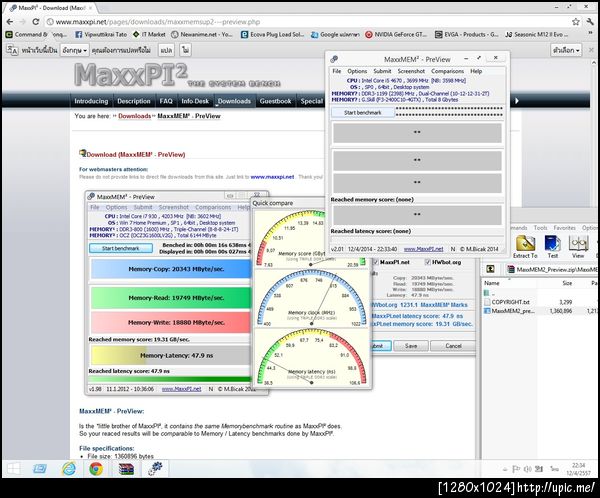Go to Introducing site tab
600x498 pixels.
[x=91, y=101]
